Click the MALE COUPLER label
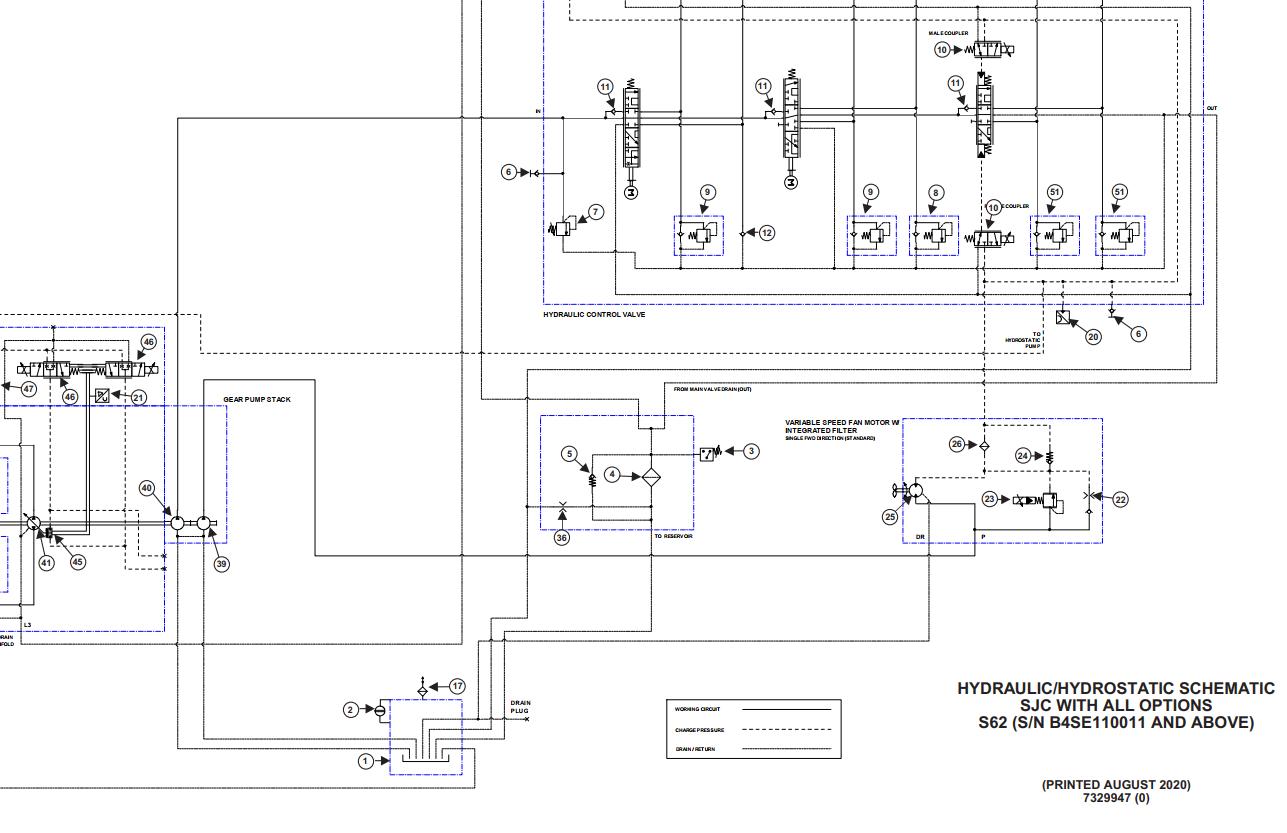 pyautogui.click(x=948, y=34)
